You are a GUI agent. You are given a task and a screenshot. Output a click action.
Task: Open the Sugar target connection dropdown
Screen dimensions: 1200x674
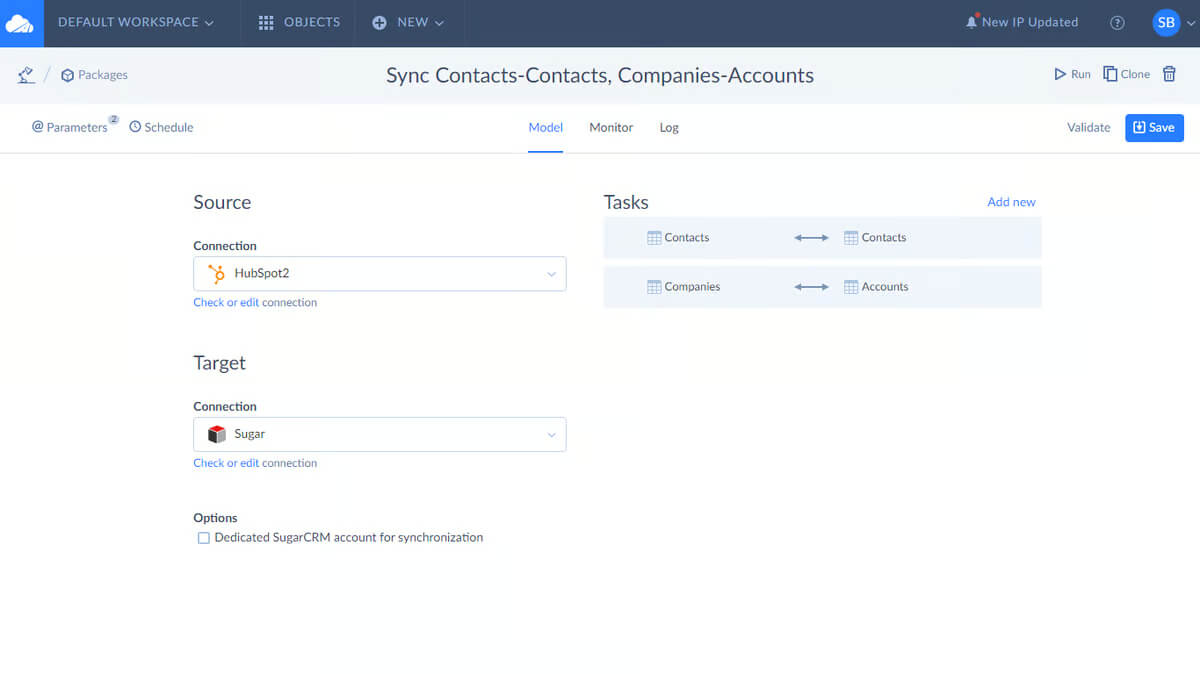(x=380, y=434)
